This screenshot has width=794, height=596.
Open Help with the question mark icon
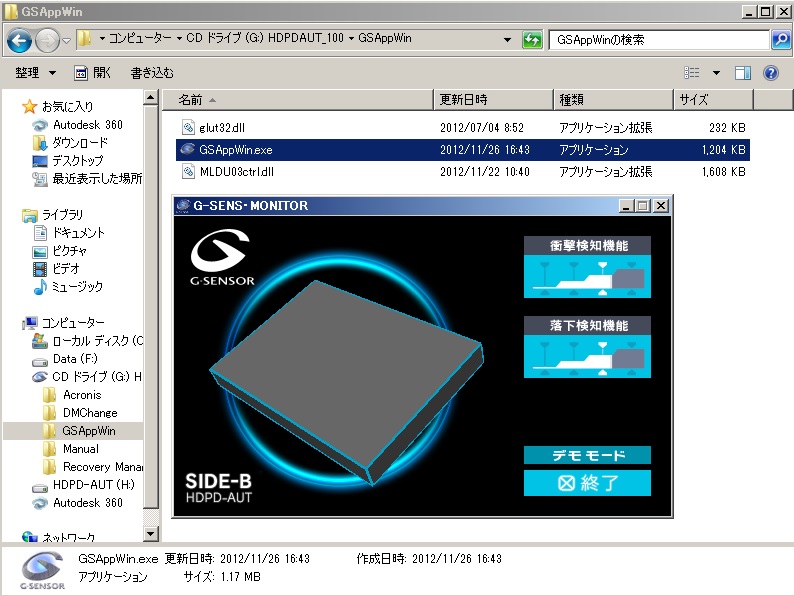pos(771,73)
